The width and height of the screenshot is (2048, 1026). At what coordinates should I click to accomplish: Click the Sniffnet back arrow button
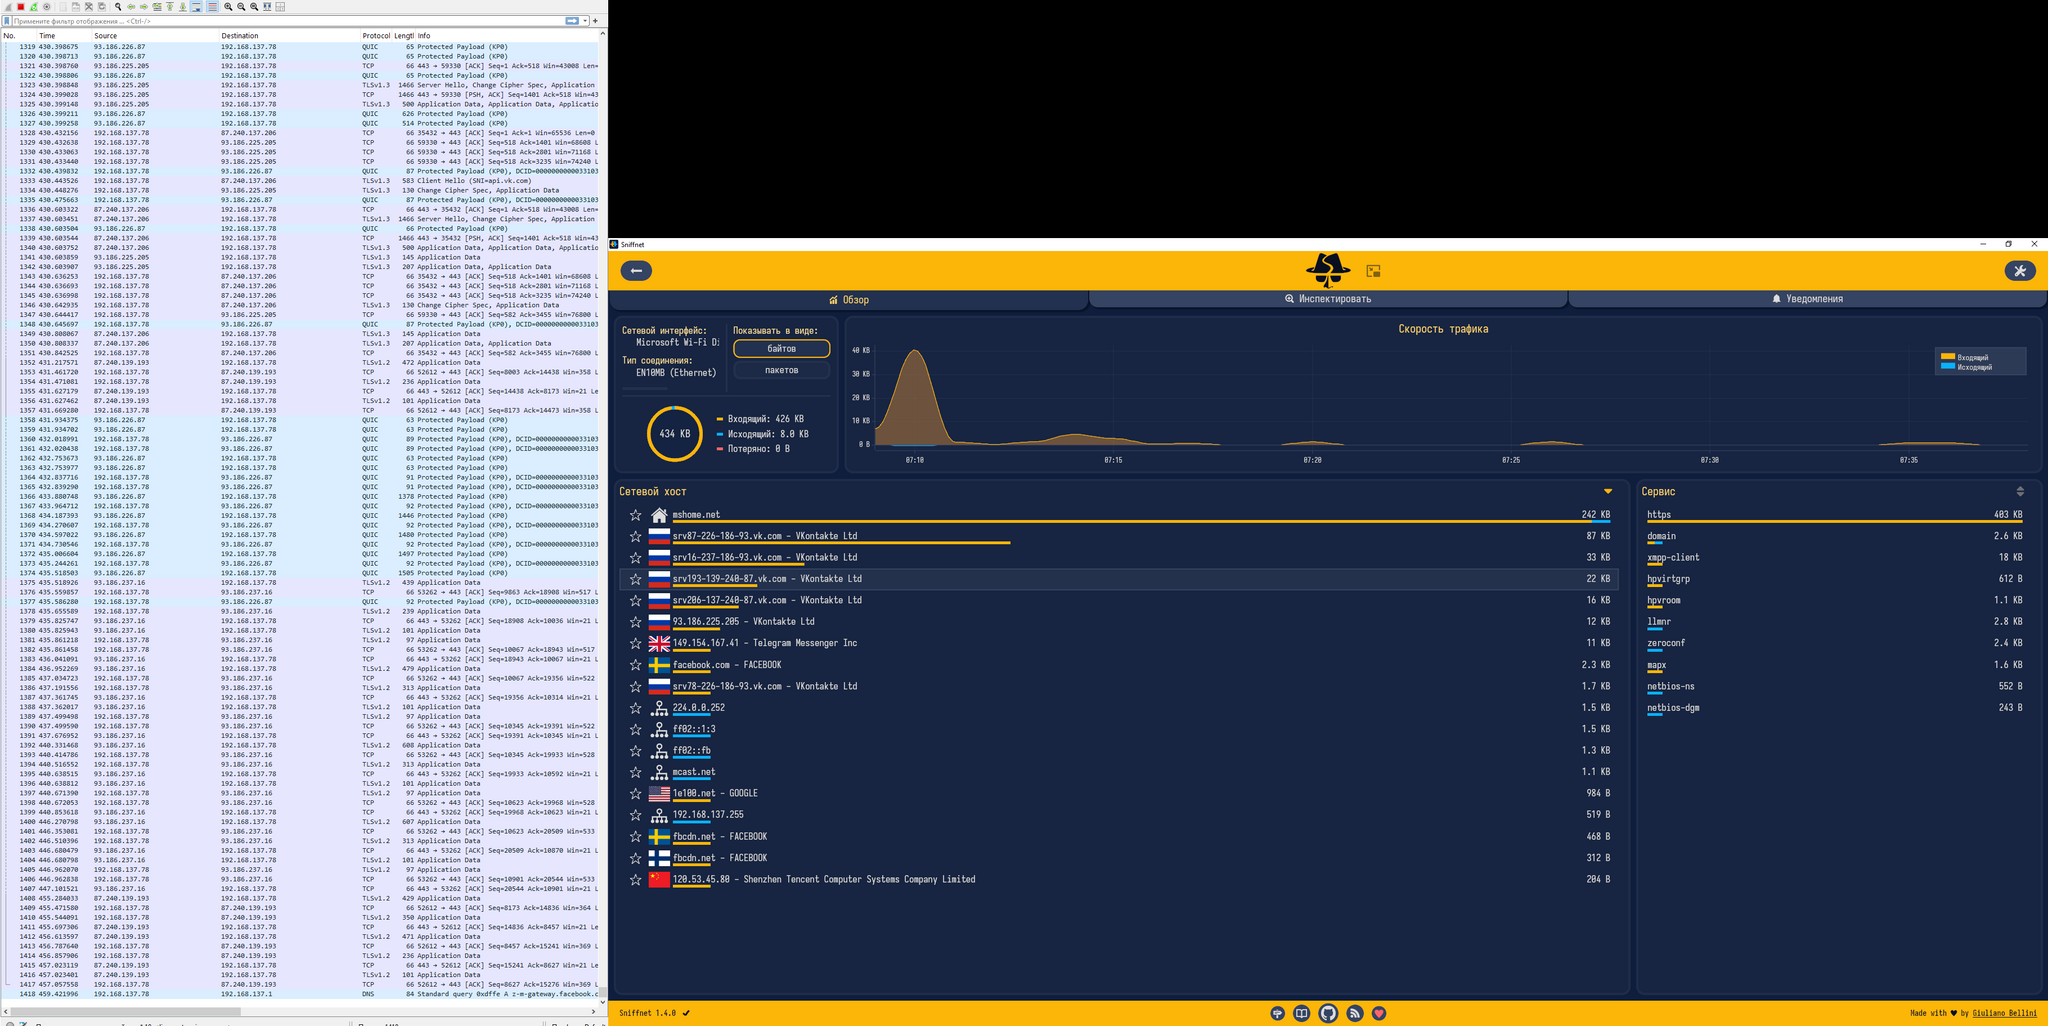(636, 271)
